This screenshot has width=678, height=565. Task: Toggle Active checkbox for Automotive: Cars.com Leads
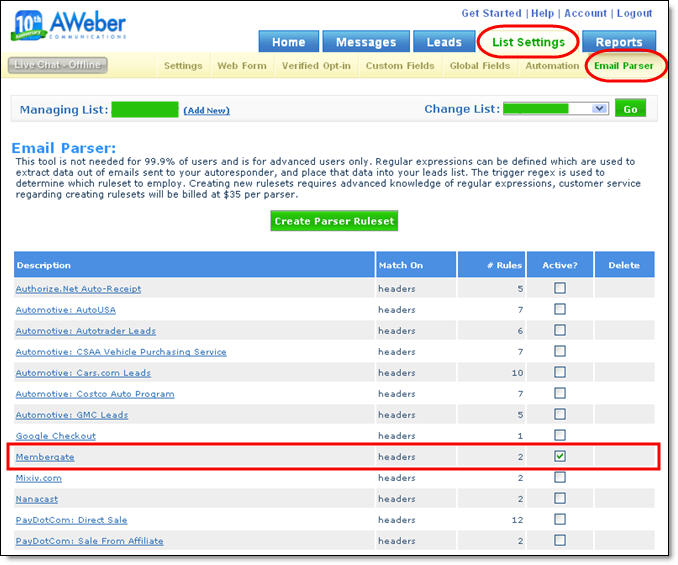click(560, 372)
